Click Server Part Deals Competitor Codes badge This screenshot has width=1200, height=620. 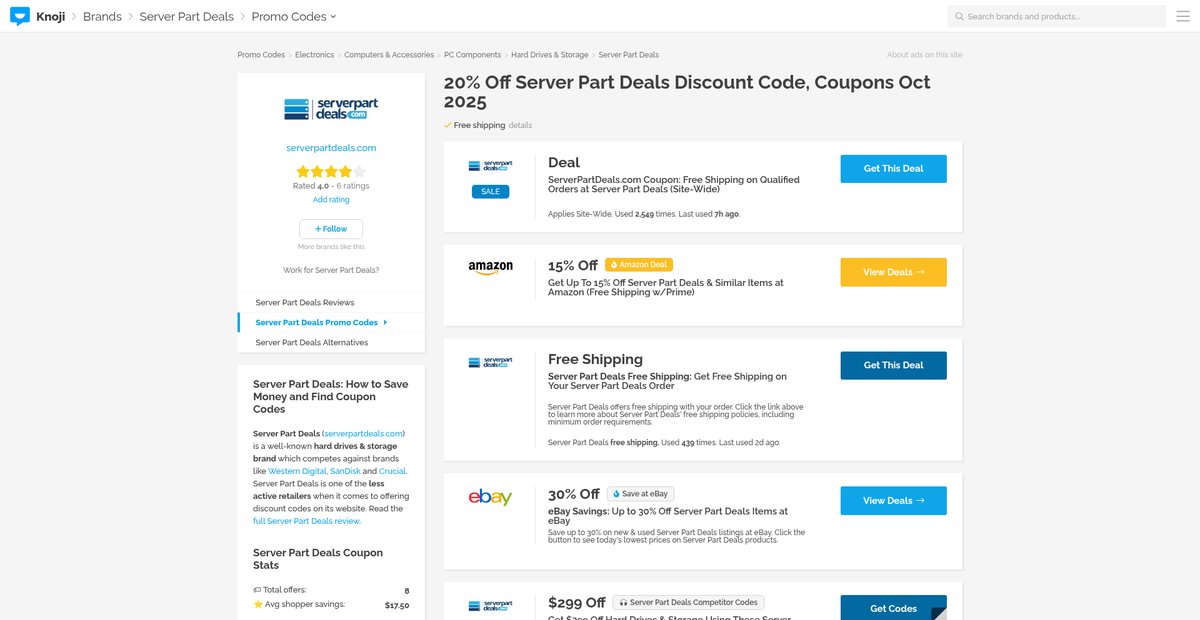coord(688,603)
